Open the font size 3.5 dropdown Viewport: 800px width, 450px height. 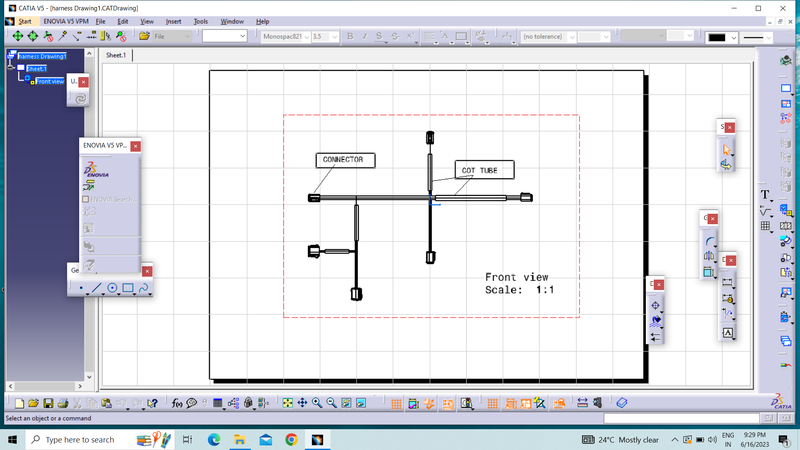(x=335, y=37)
